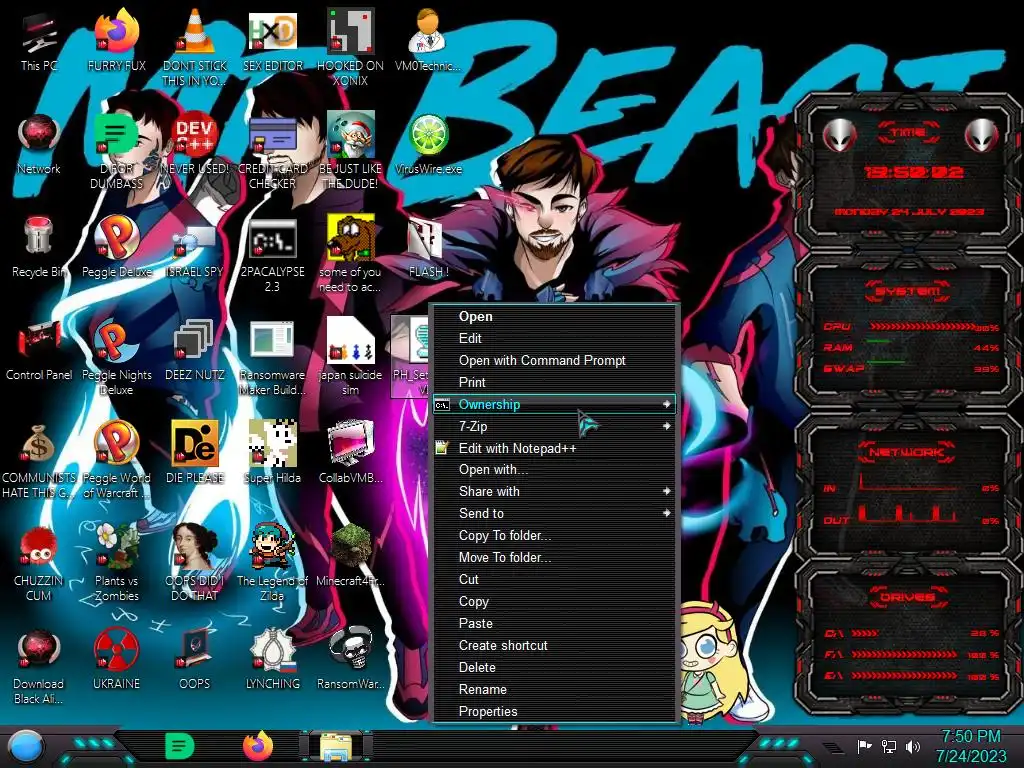Select Copy To folder... entry
This screenshot has width=1024, height=768.
[x=554, y=536]
